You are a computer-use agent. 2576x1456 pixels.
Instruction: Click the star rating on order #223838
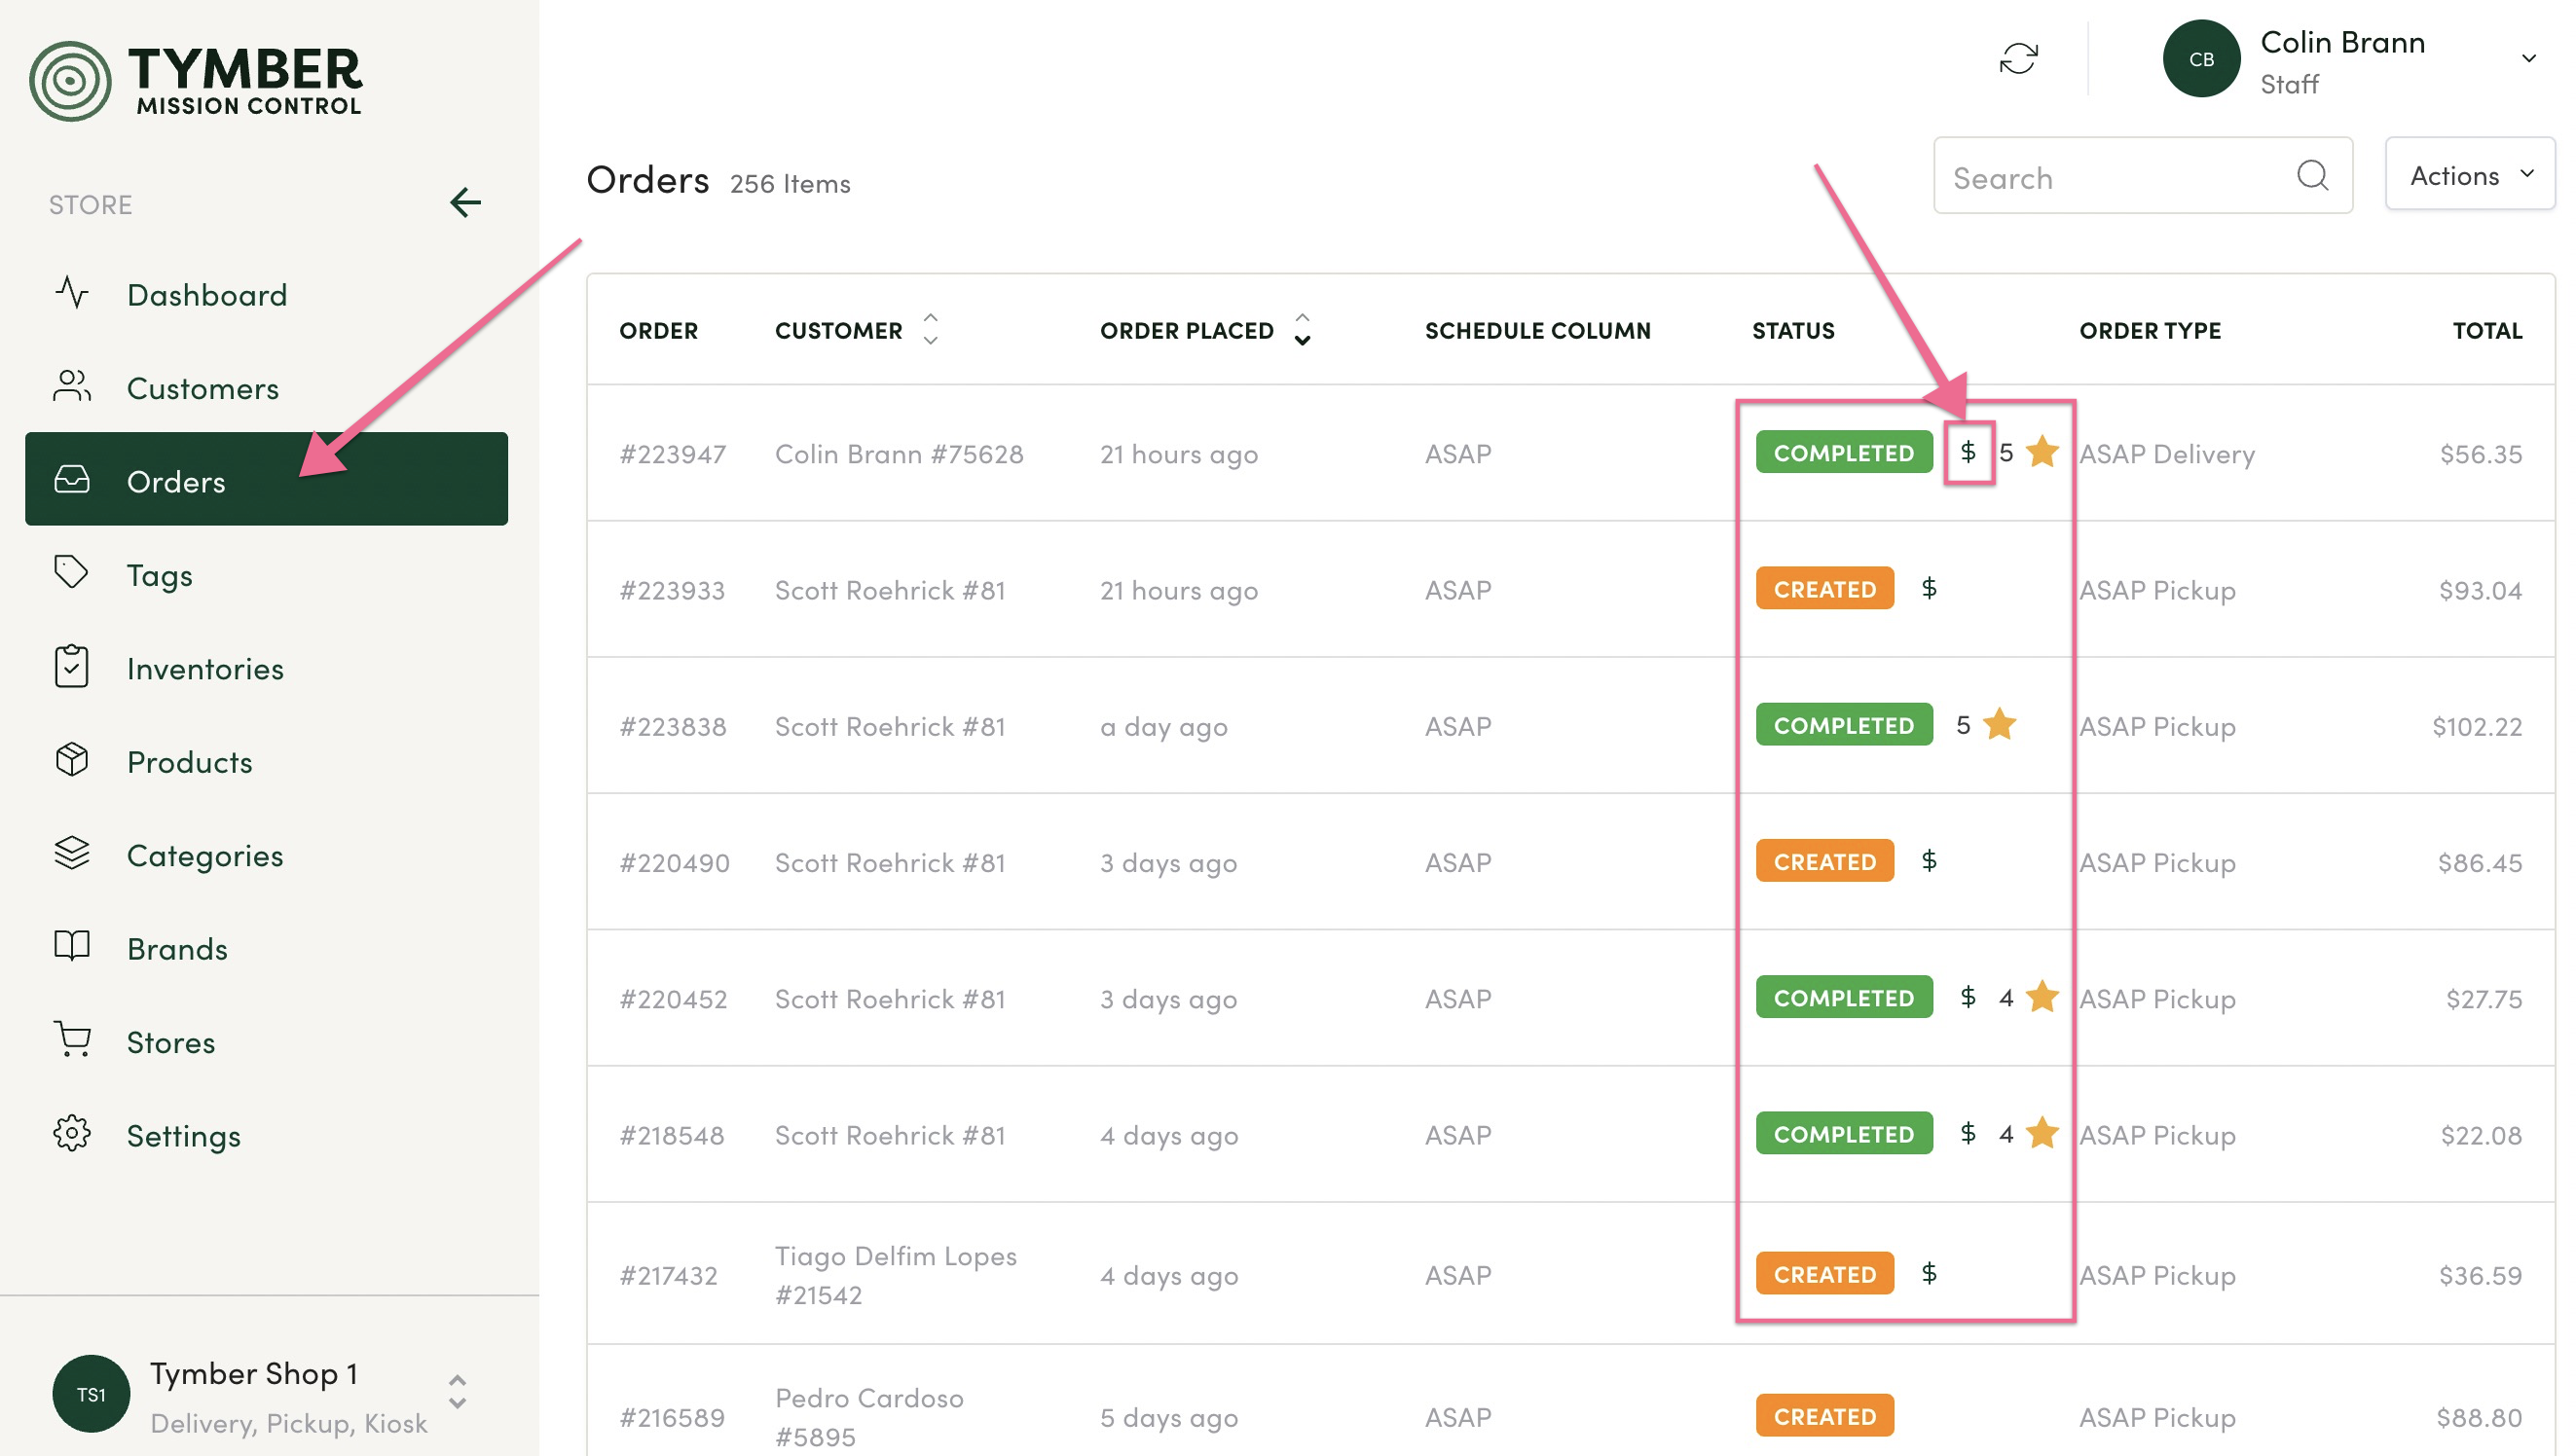2000,724
